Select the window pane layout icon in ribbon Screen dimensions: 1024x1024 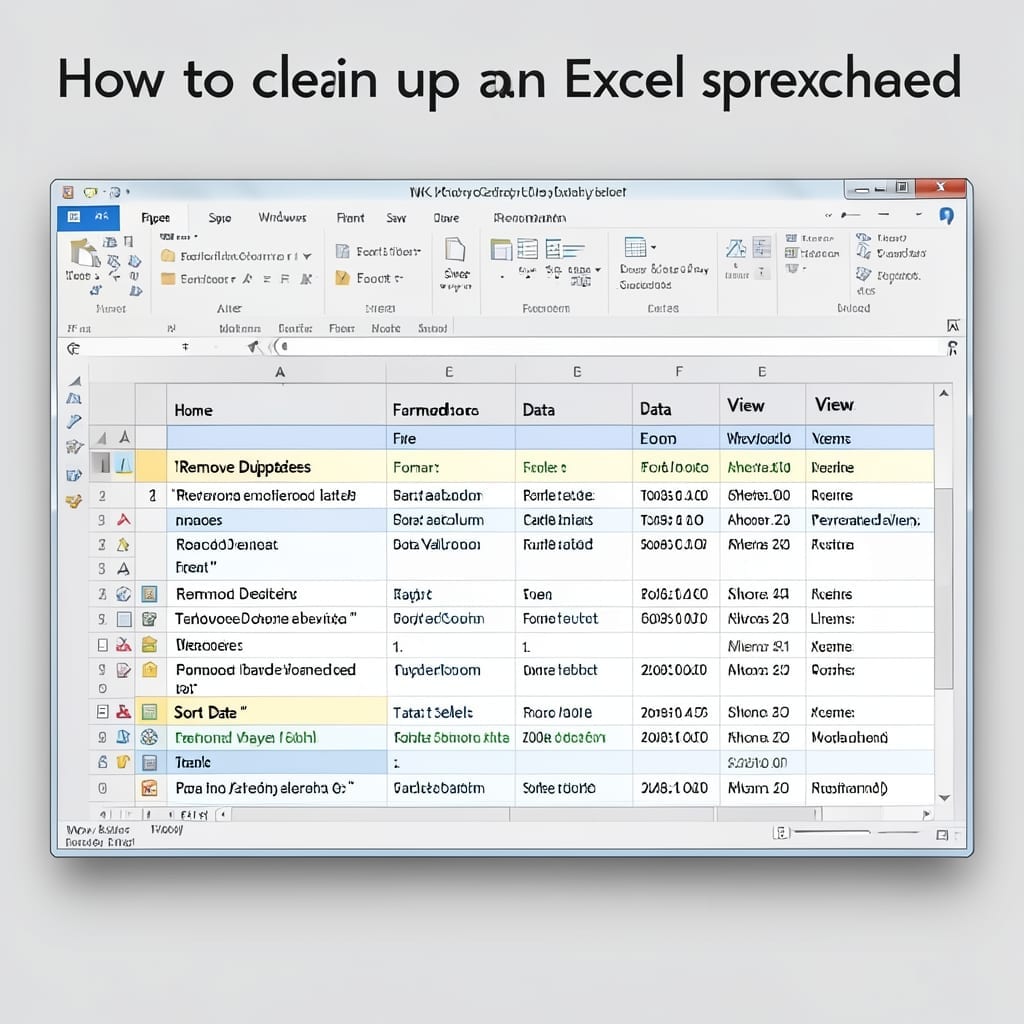502,249
